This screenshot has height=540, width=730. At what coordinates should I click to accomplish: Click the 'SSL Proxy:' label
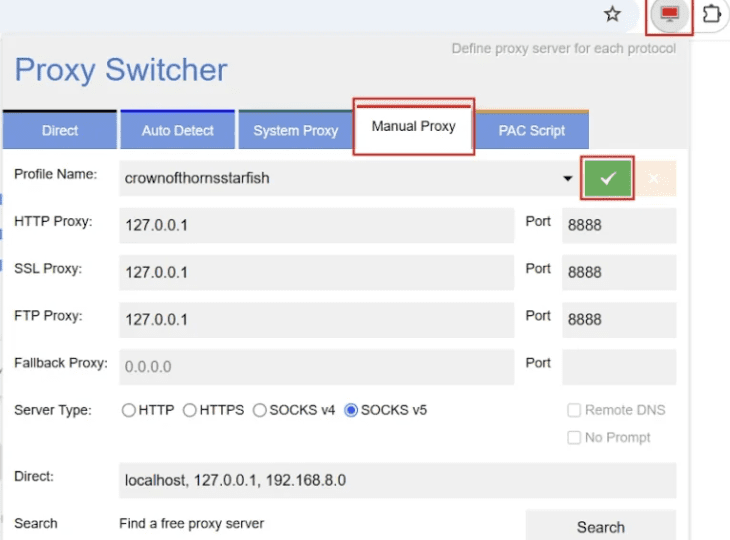48,269
